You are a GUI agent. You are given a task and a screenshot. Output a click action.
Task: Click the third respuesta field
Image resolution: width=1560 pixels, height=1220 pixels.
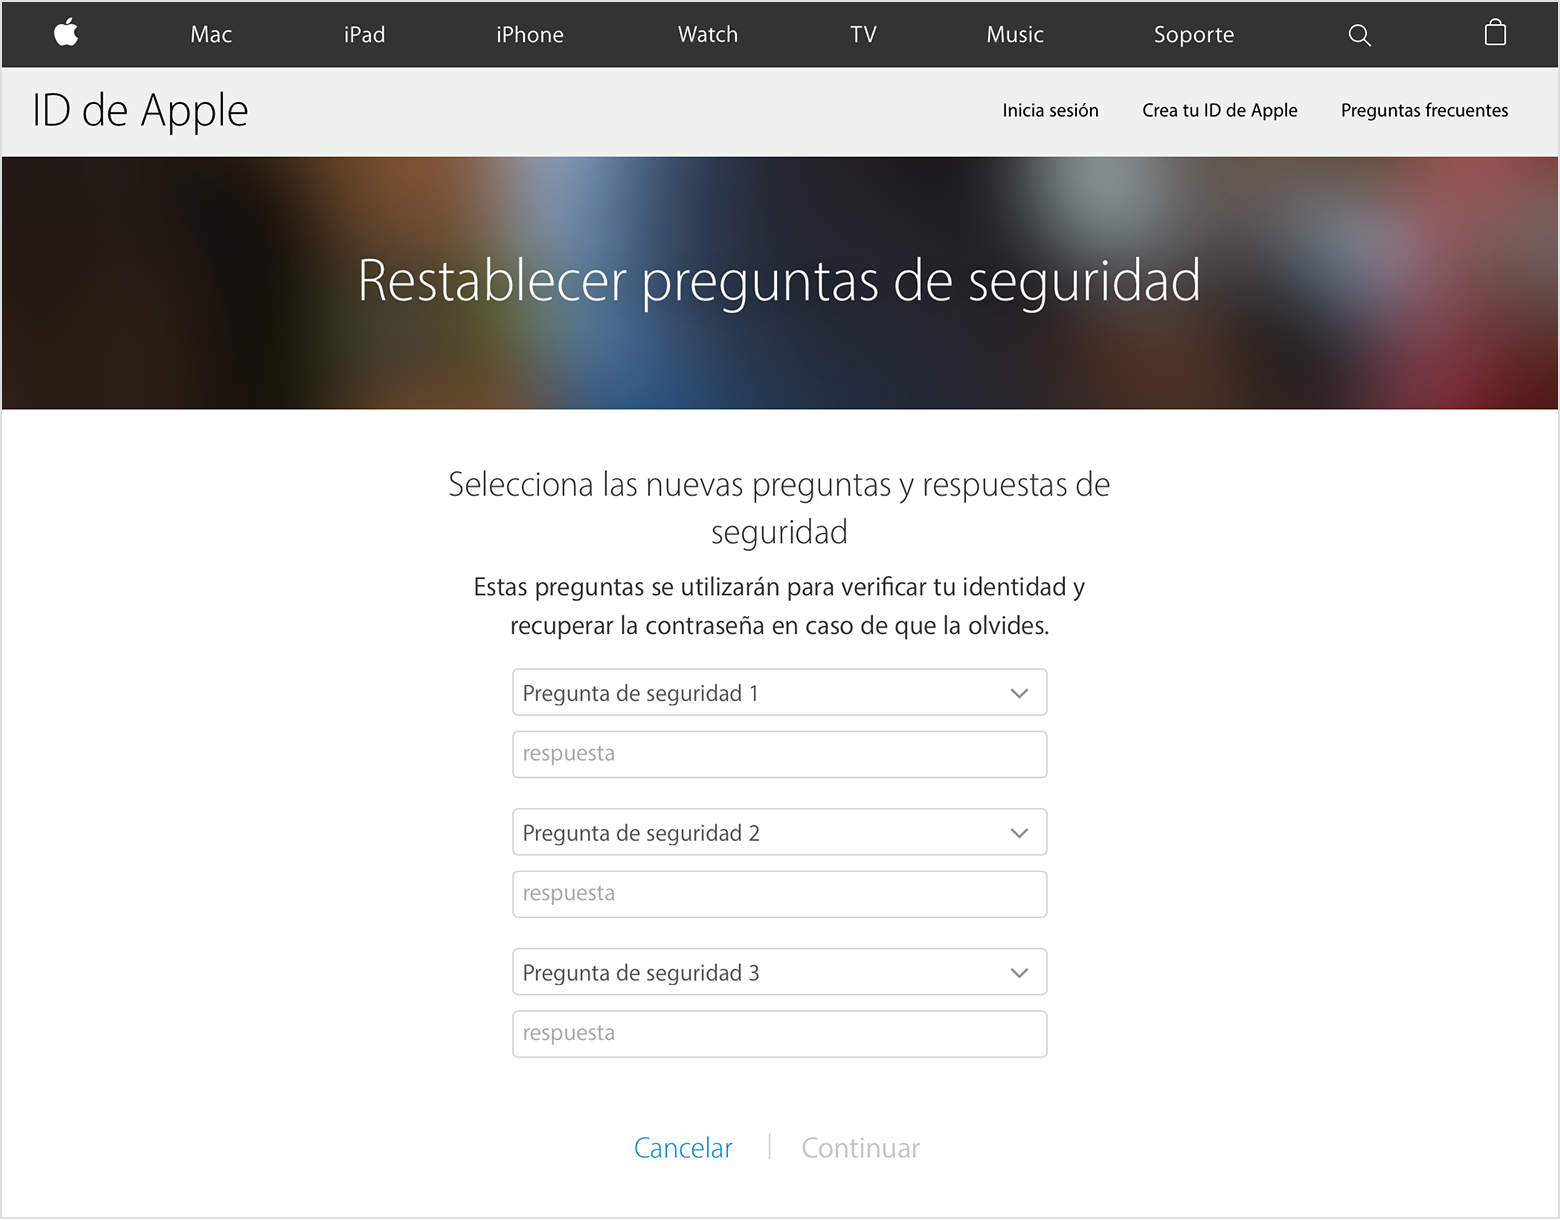click(x=779, y=1034)
